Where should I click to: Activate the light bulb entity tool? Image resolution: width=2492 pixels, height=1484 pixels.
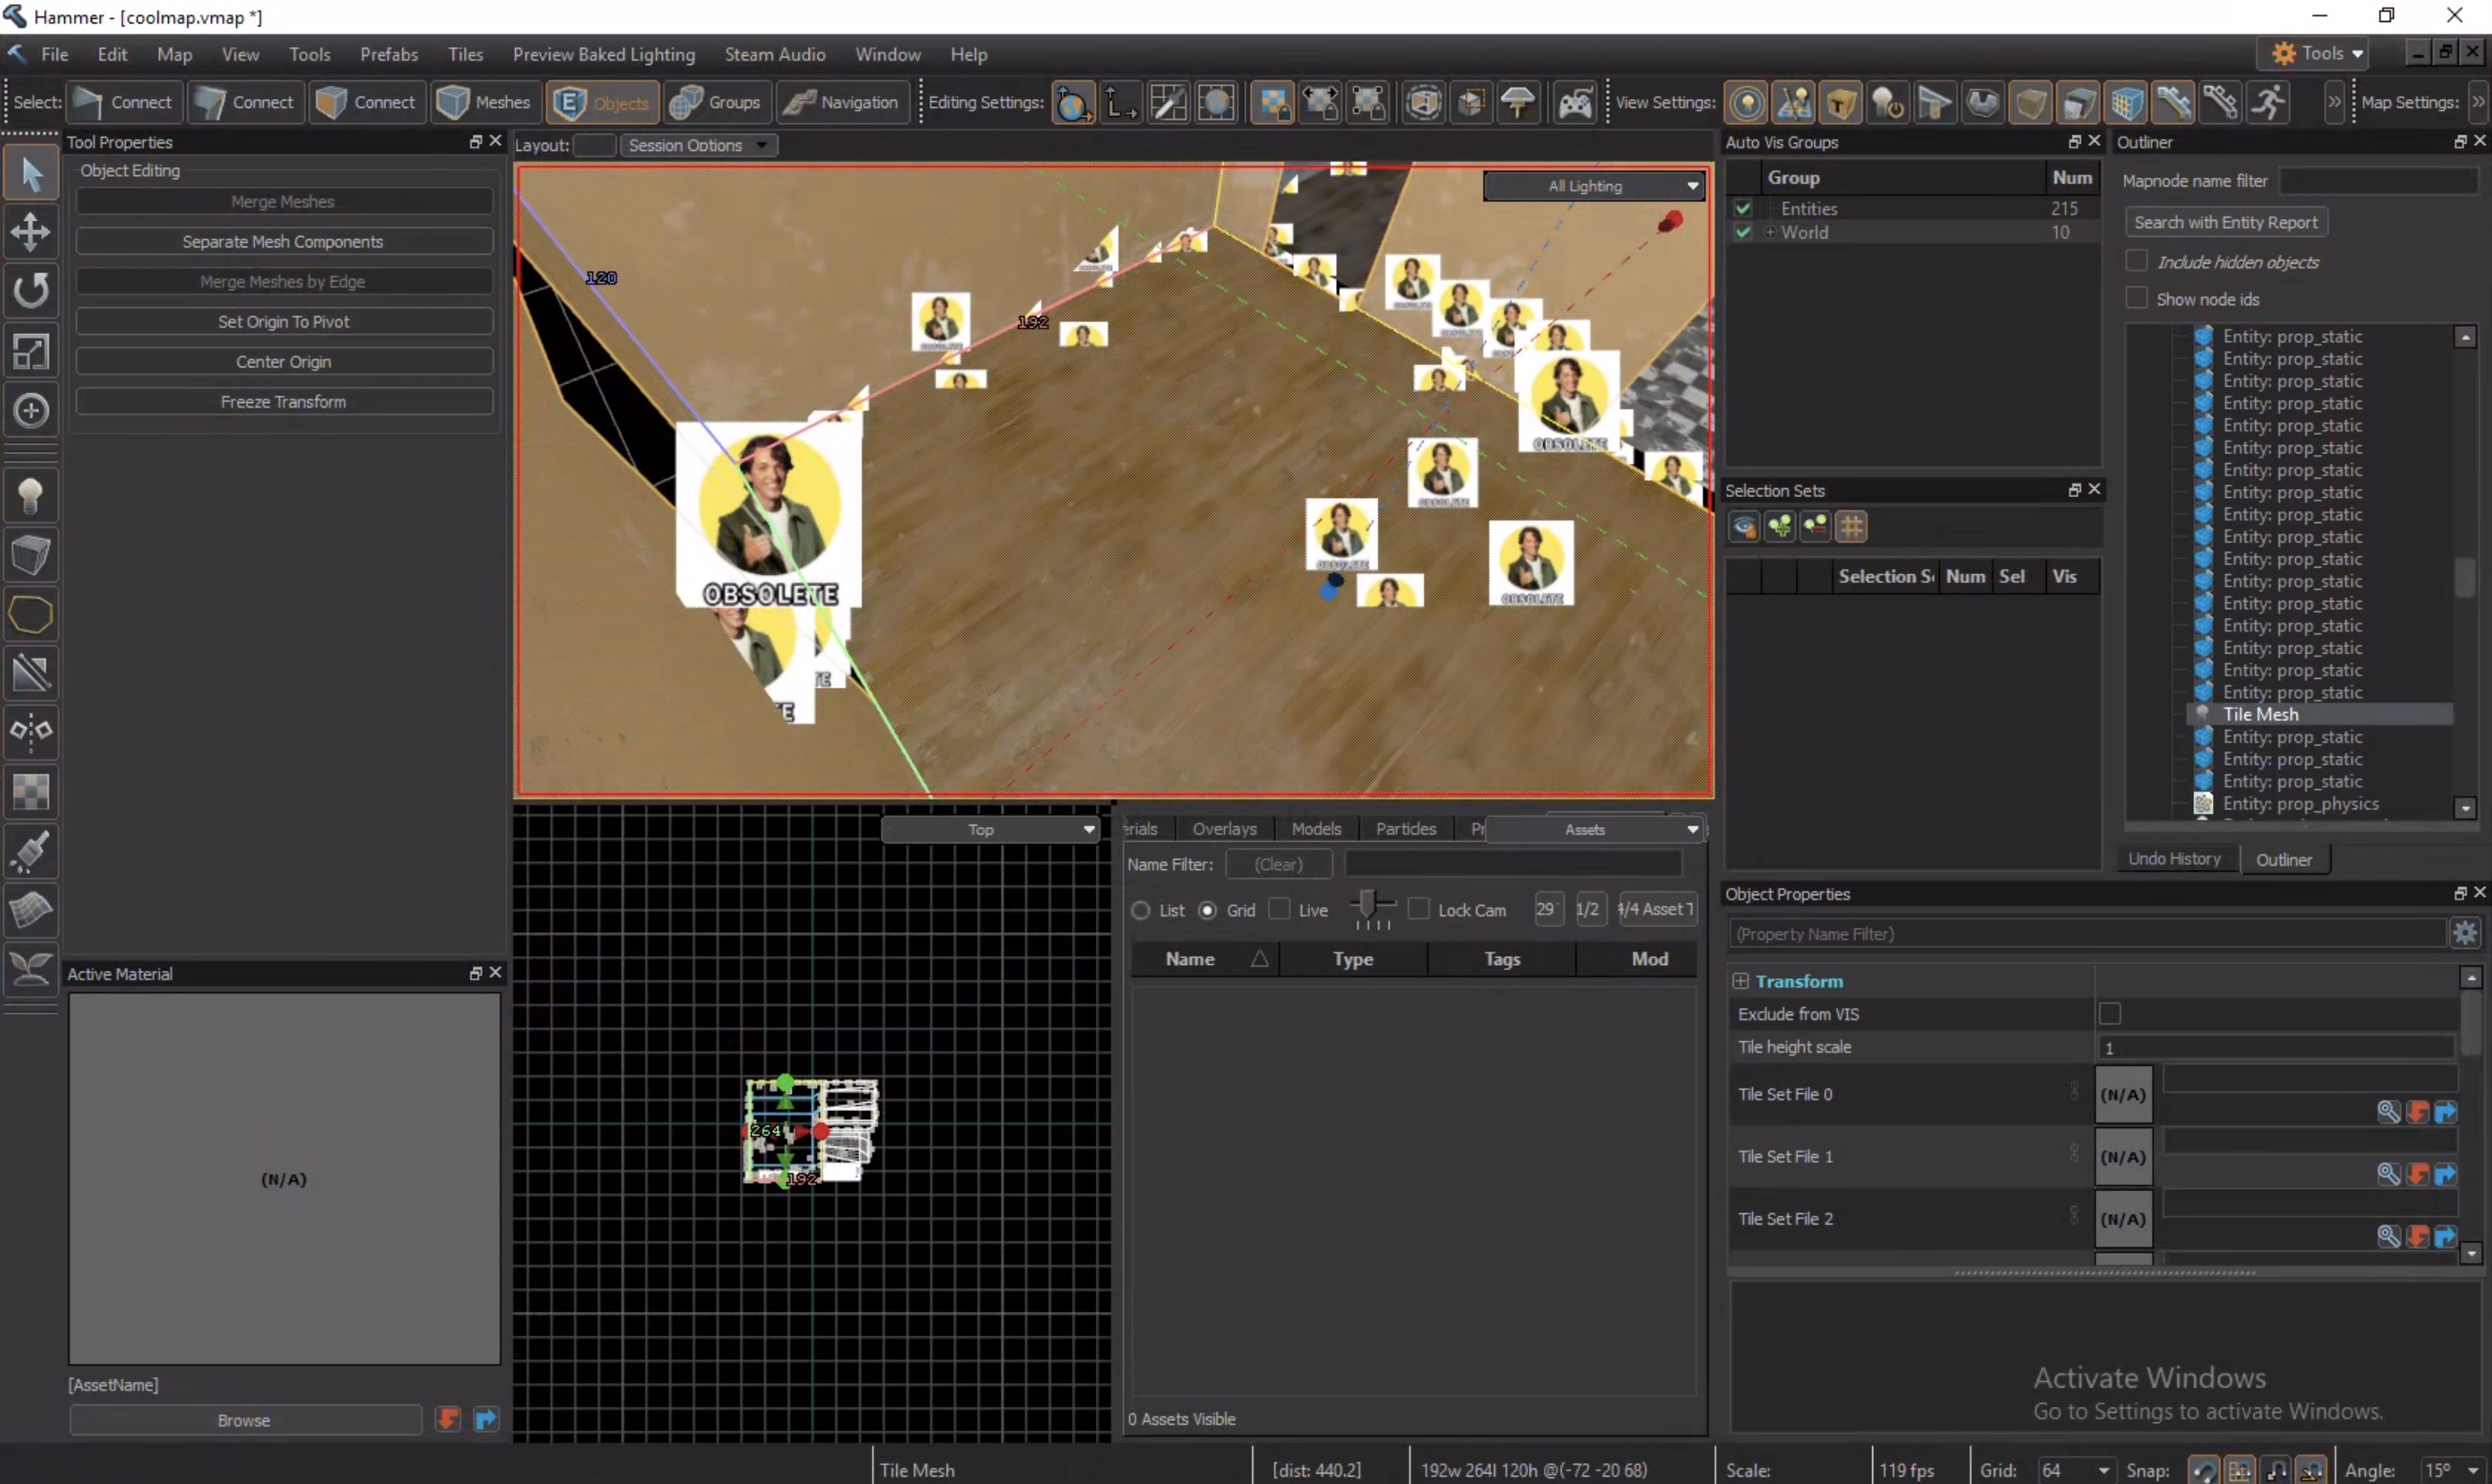(31, 496)
